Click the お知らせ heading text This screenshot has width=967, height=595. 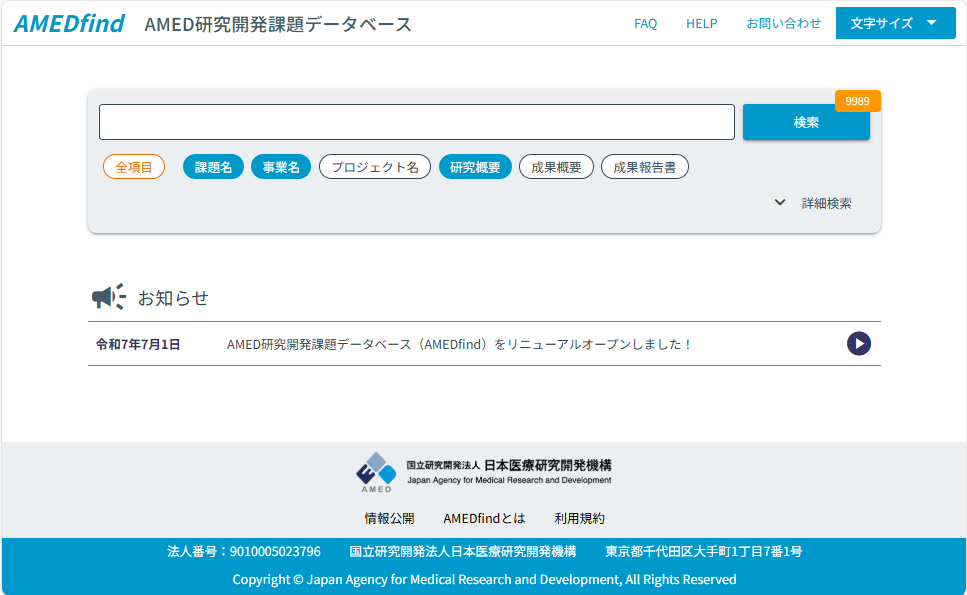click(173, 298)
